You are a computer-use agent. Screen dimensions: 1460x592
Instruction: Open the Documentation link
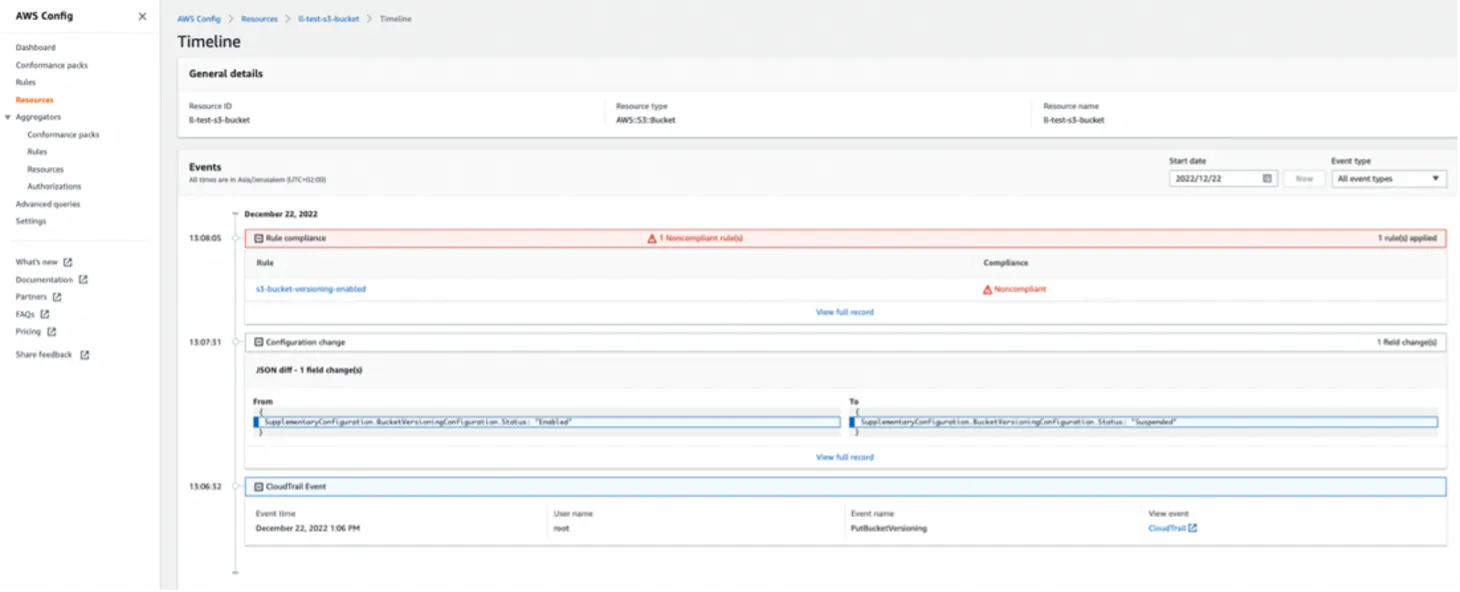(44, 280)
